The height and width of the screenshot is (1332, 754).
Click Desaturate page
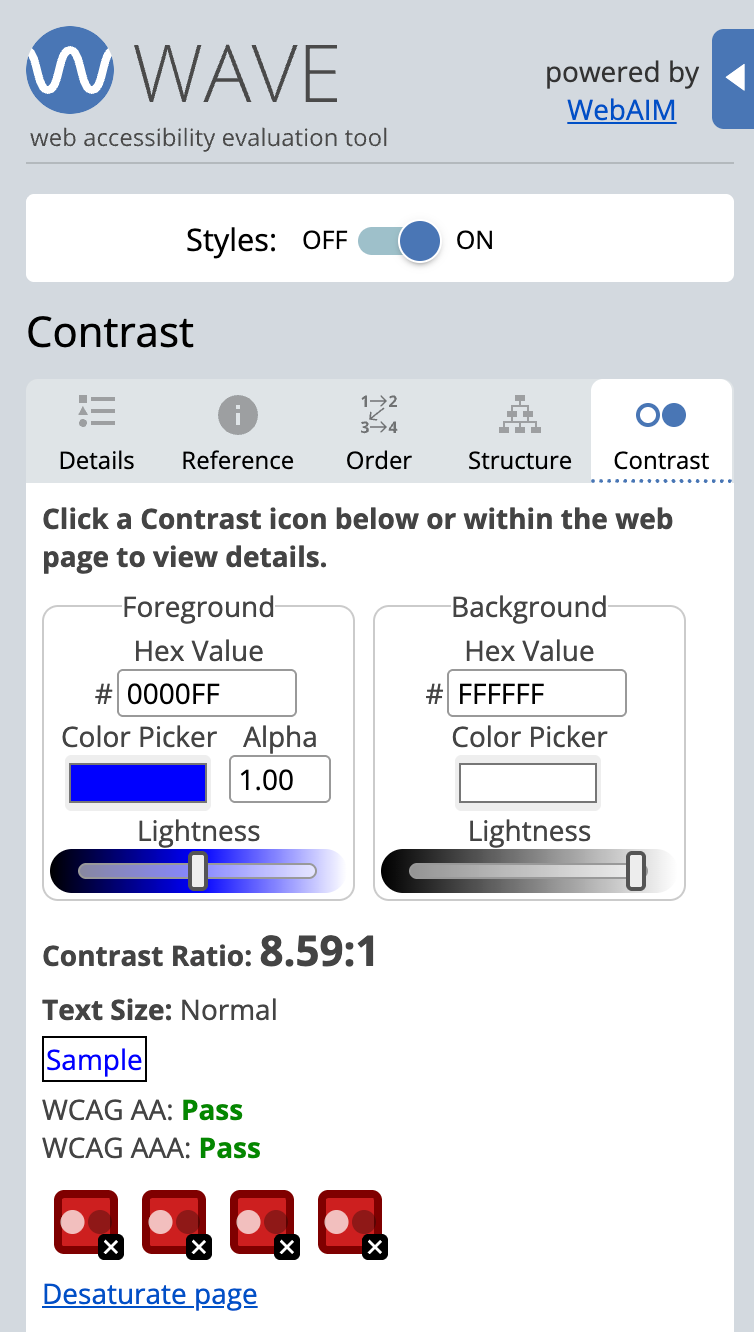[149, 1294]
